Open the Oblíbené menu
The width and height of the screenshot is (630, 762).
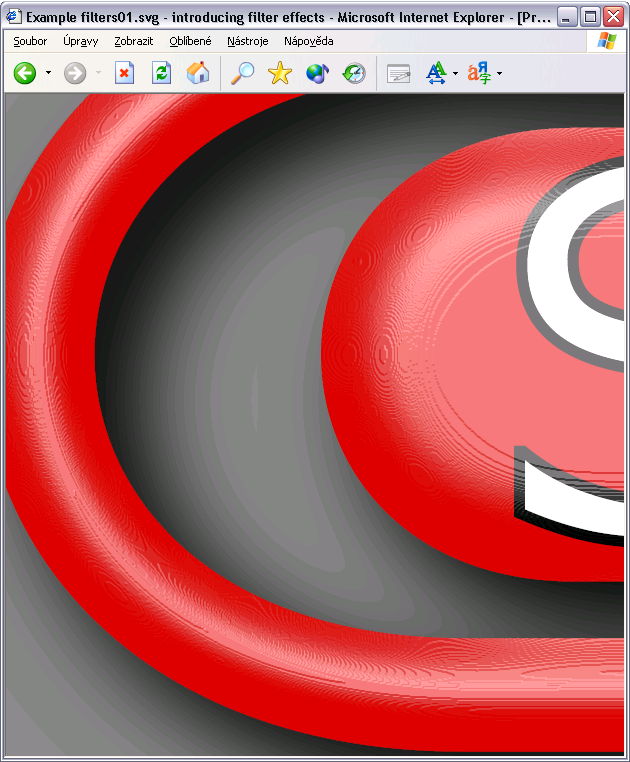point(190,41)
